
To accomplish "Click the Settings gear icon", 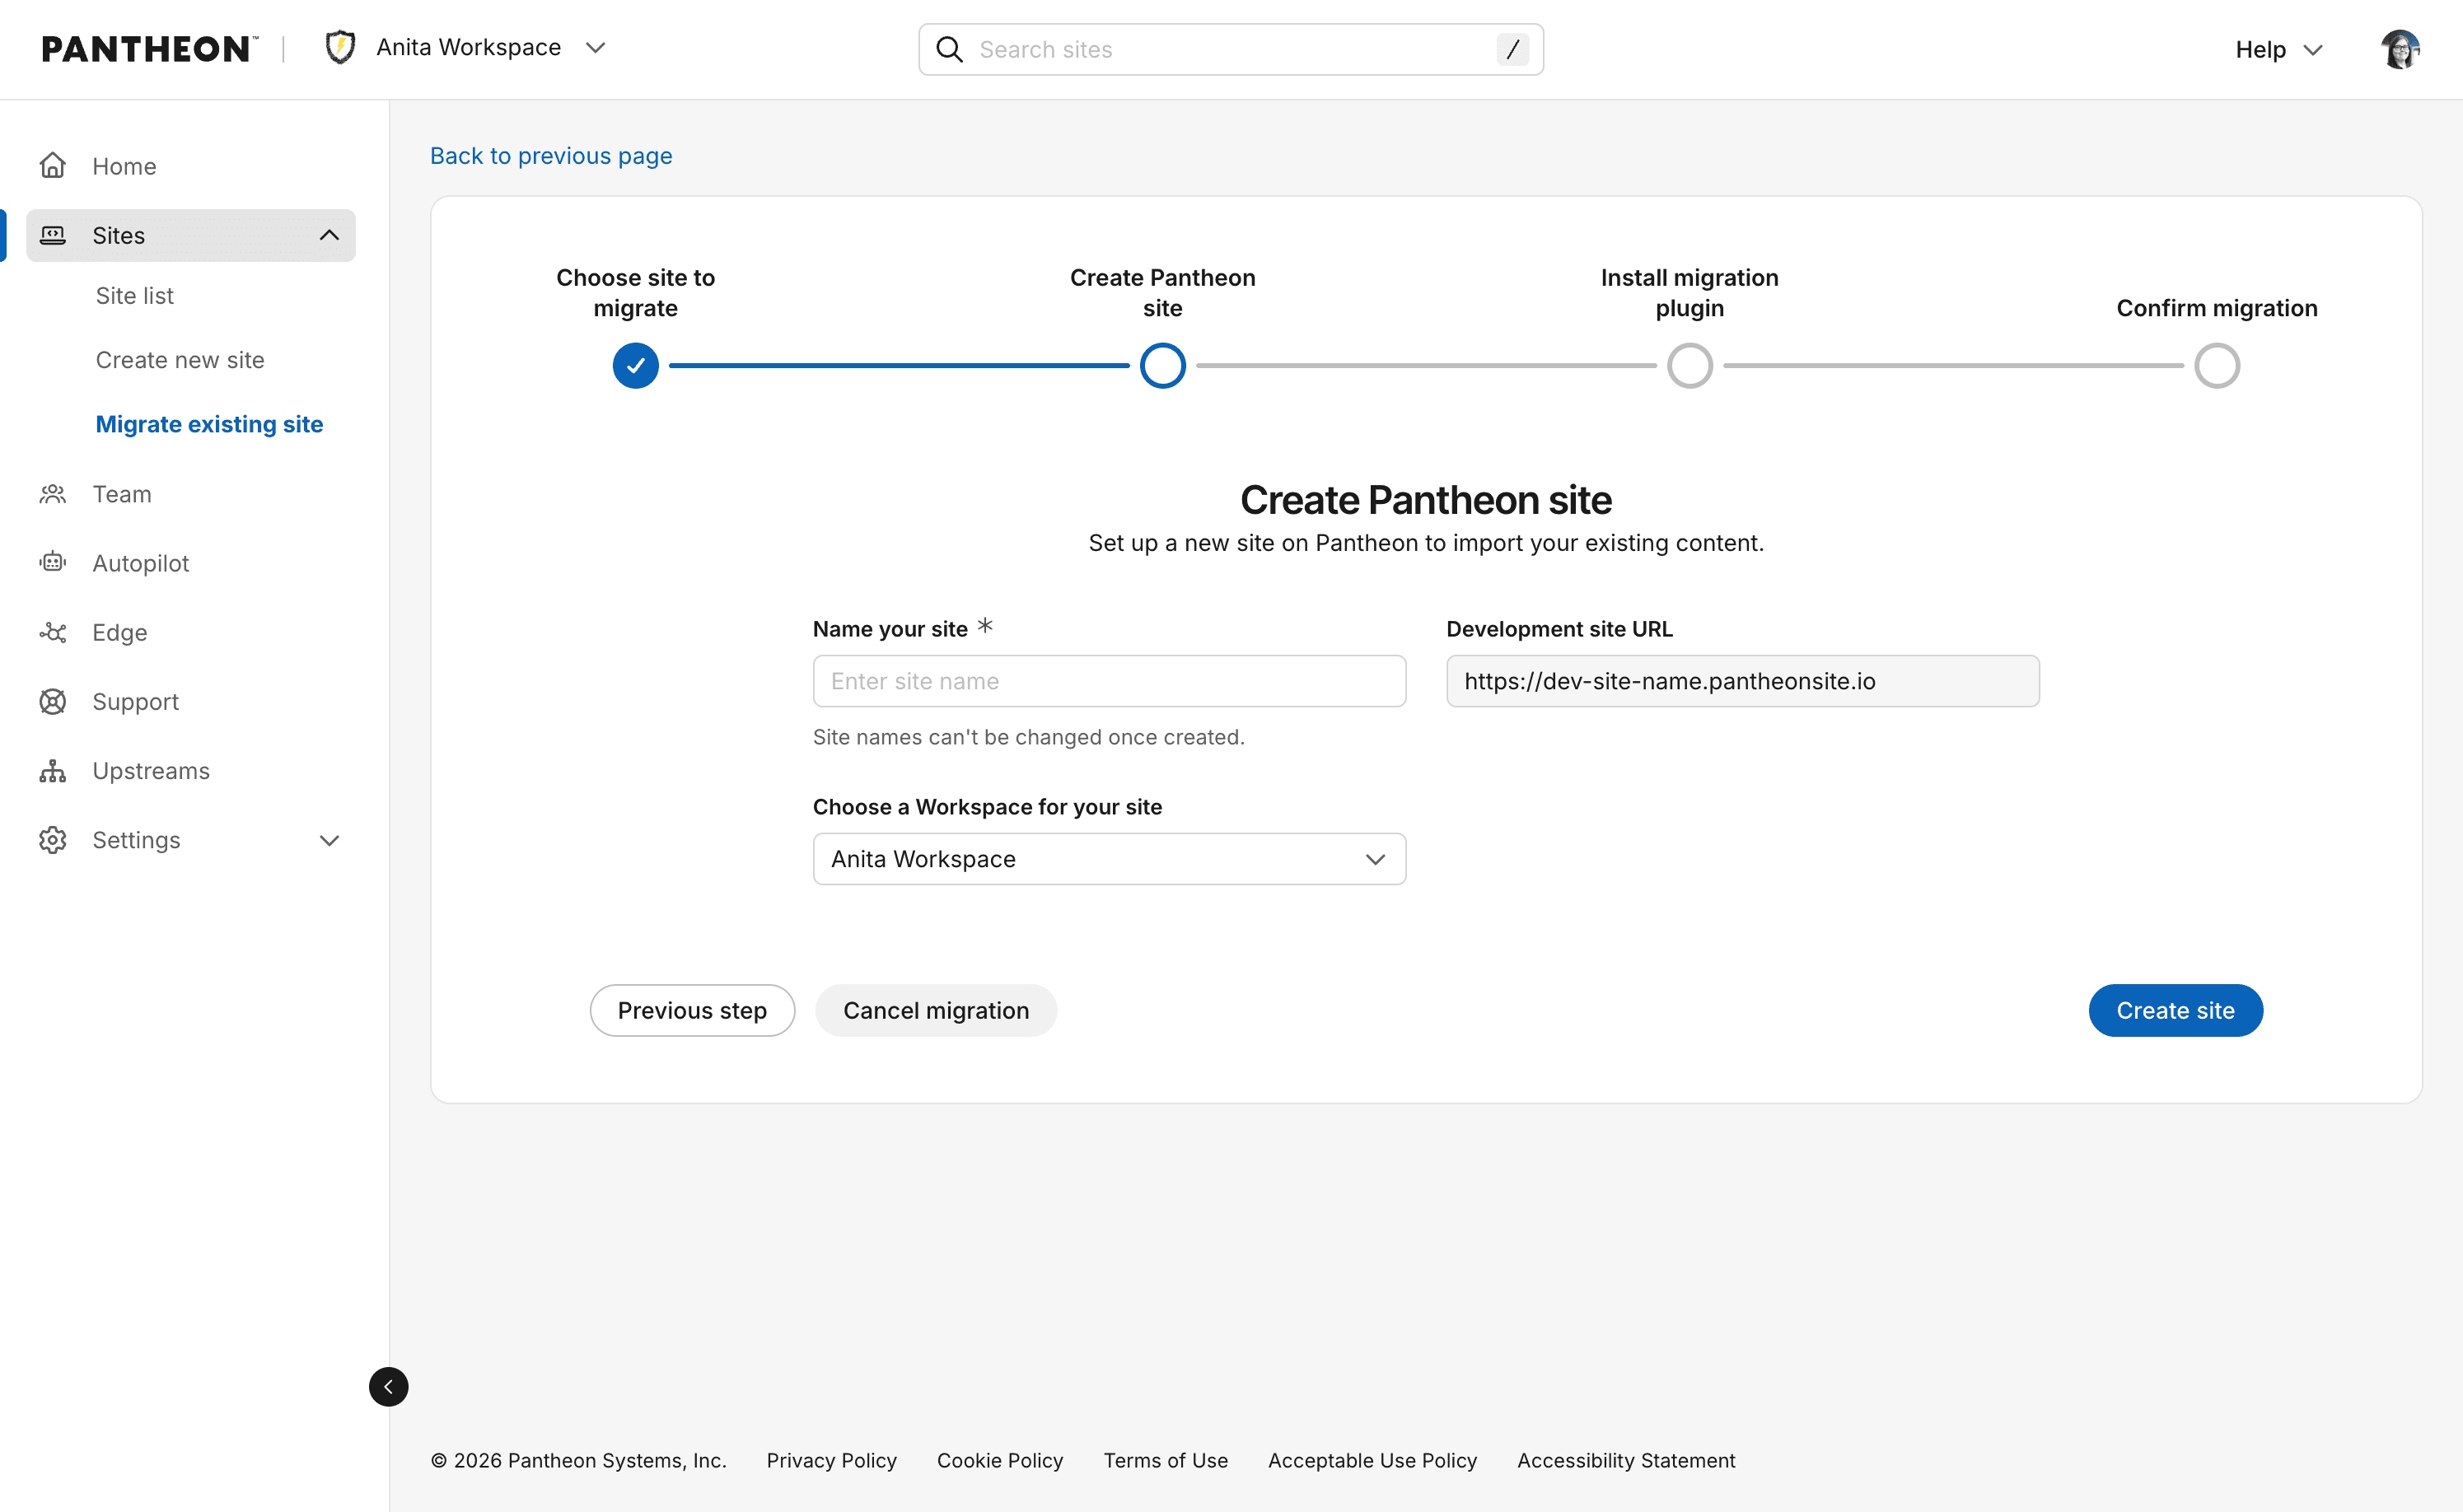I will point(53,840).
